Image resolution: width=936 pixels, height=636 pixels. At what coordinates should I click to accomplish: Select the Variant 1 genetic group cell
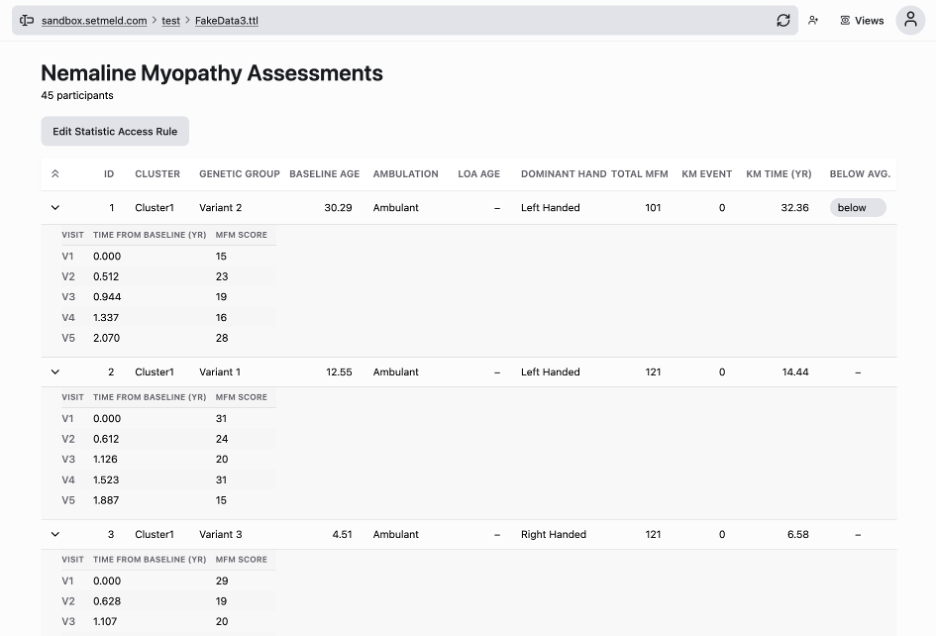click(x=220, y=371)
